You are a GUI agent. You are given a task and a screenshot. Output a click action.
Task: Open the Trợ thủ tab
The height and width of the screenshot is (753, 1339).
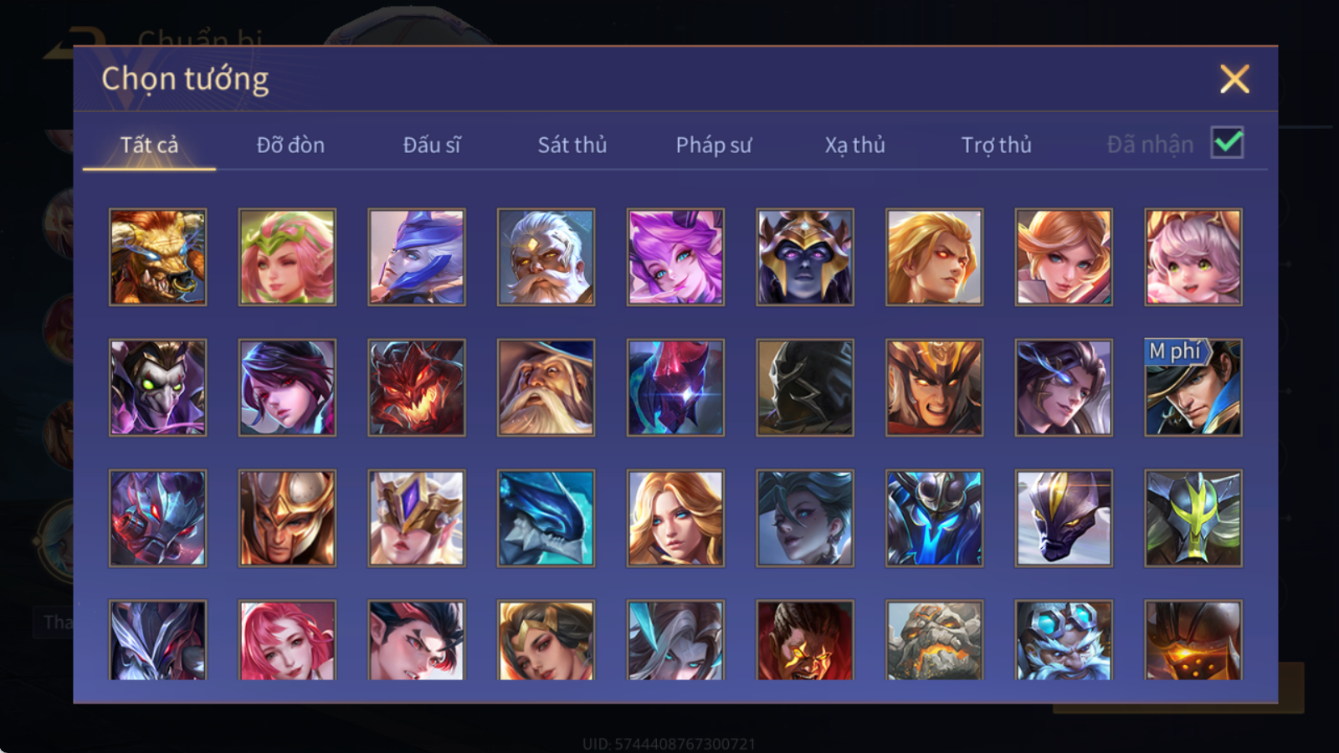996,145
